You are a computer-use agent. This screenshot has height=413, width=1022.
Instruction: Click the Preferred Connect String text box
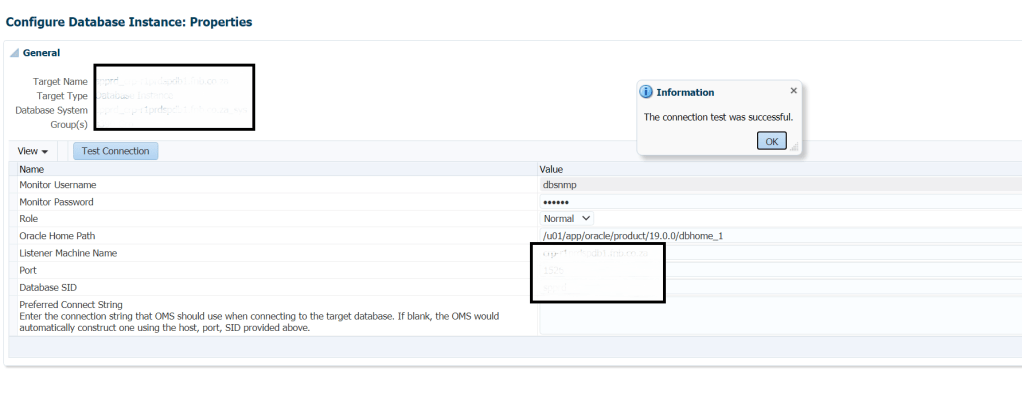click(780, 316)
